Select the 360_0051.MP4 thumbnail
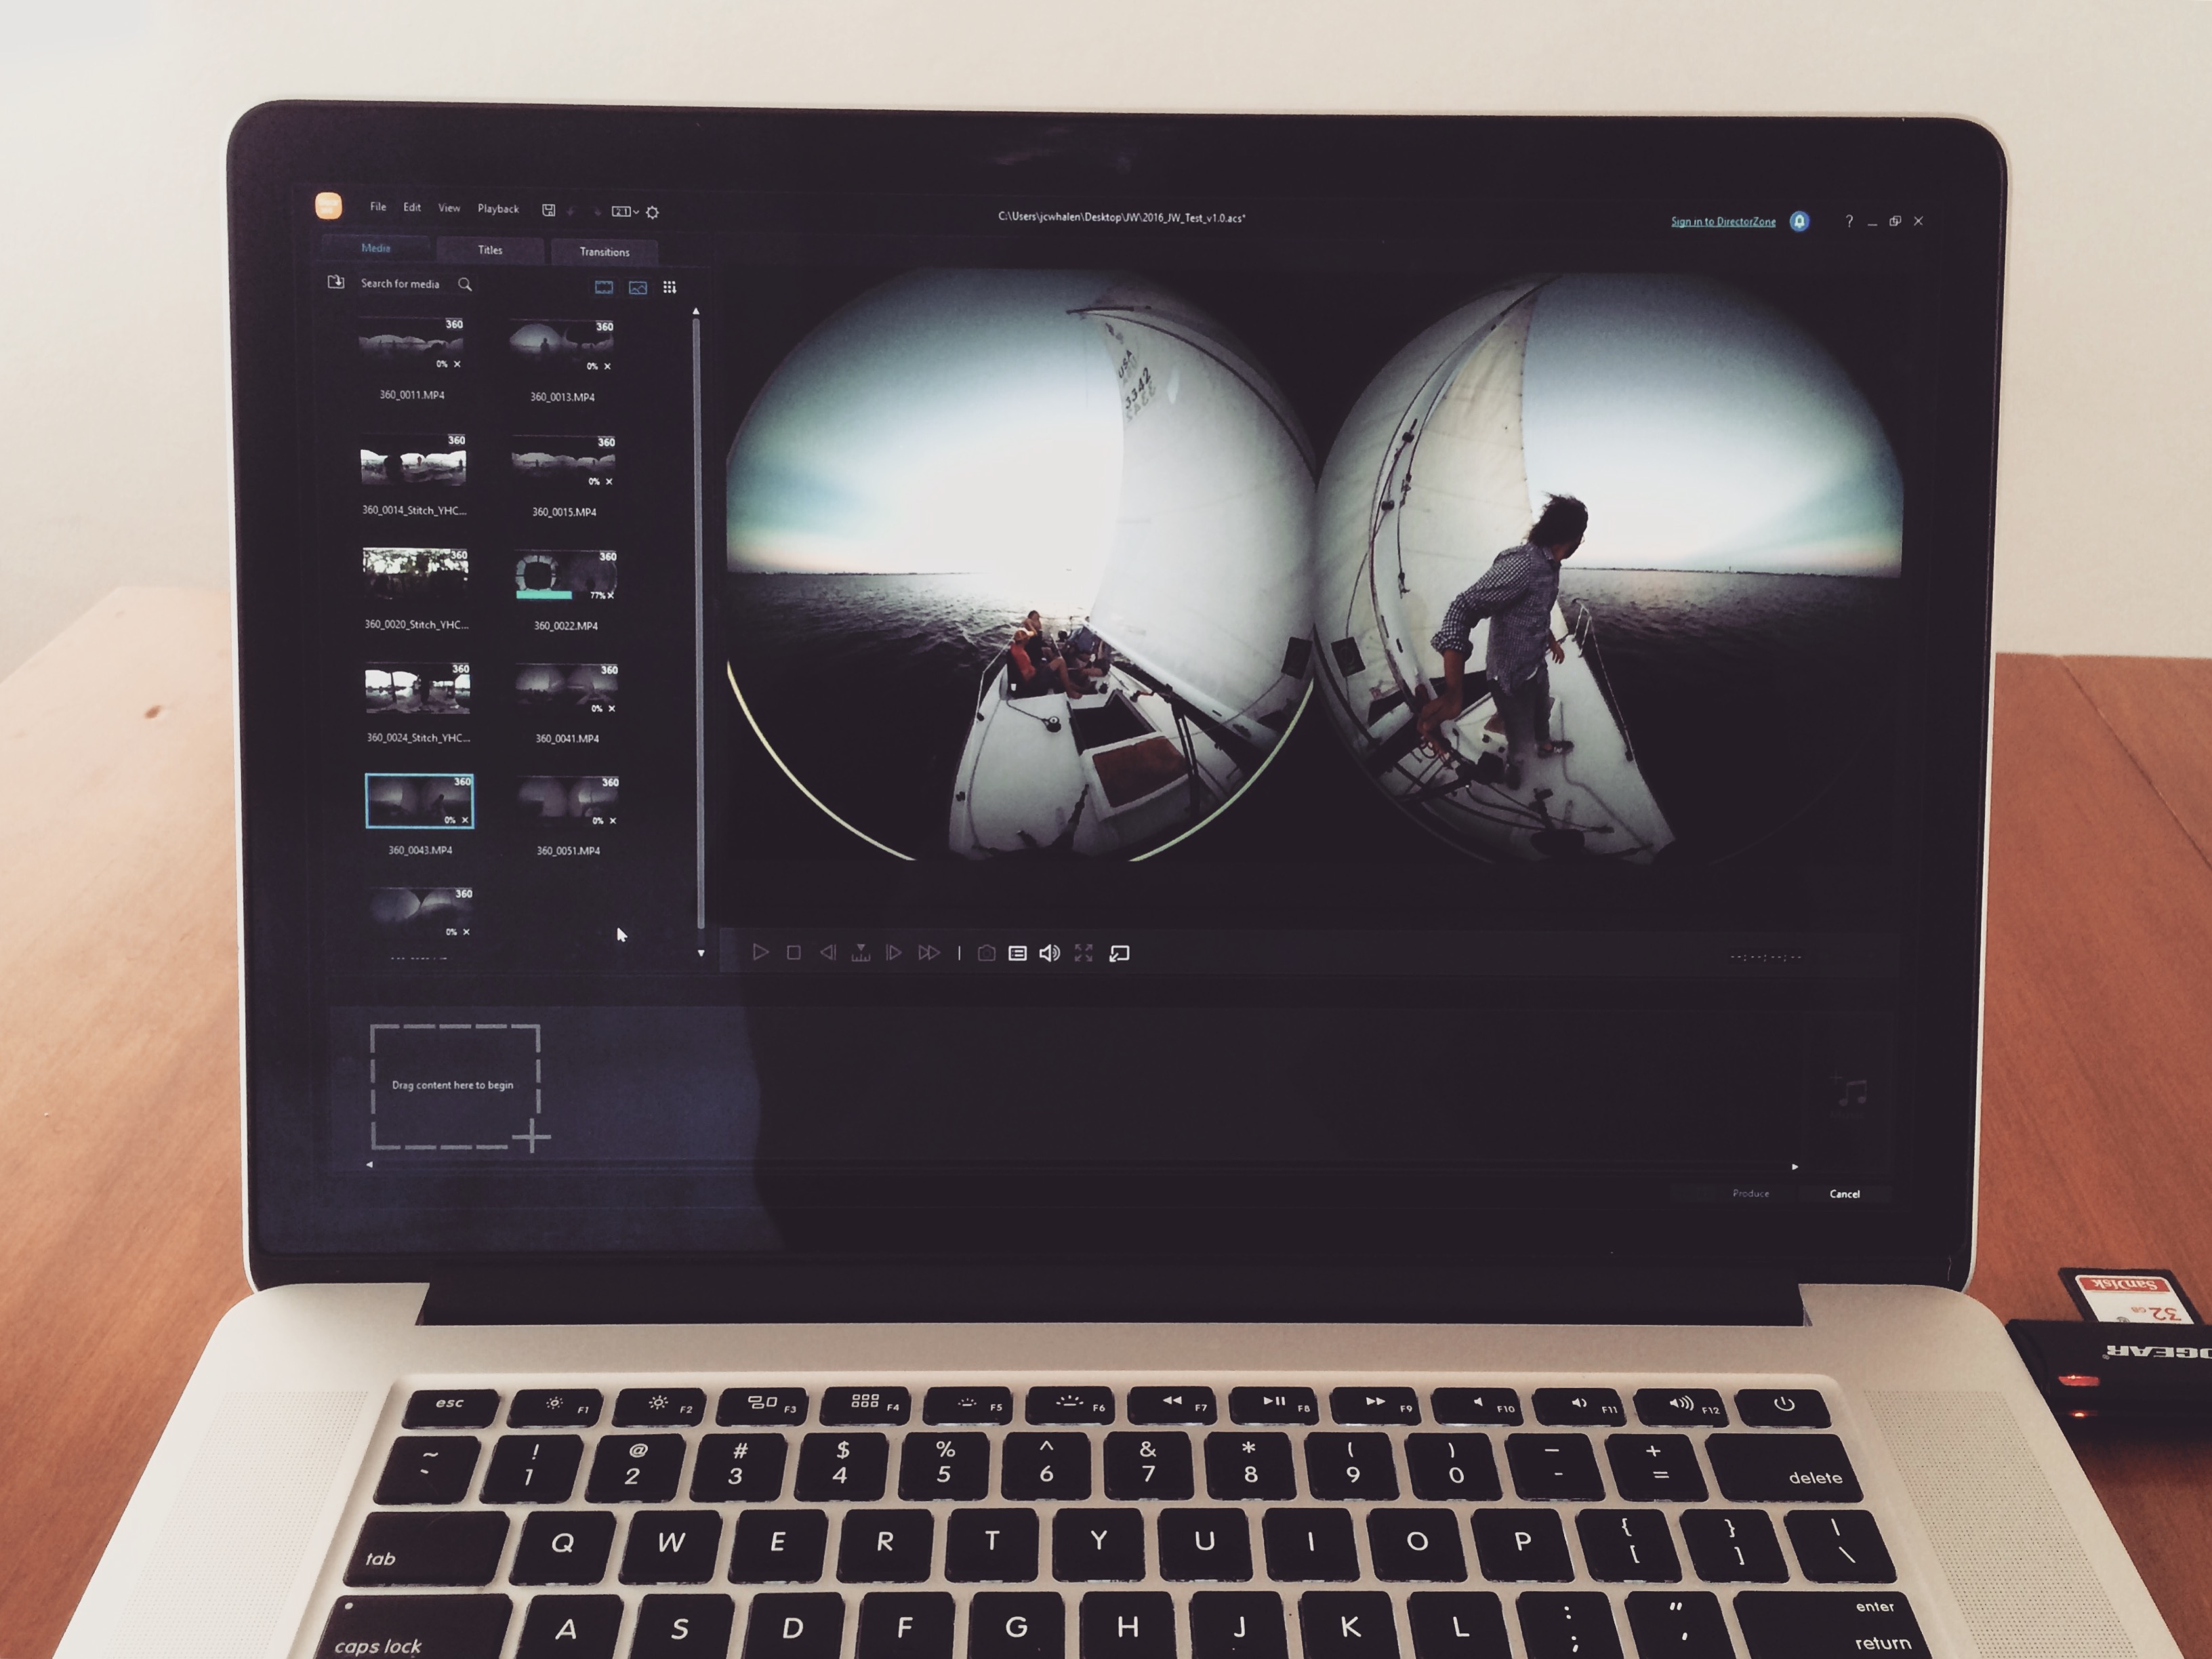This screenshot has height=1659, width=2212. click(568, 802)
